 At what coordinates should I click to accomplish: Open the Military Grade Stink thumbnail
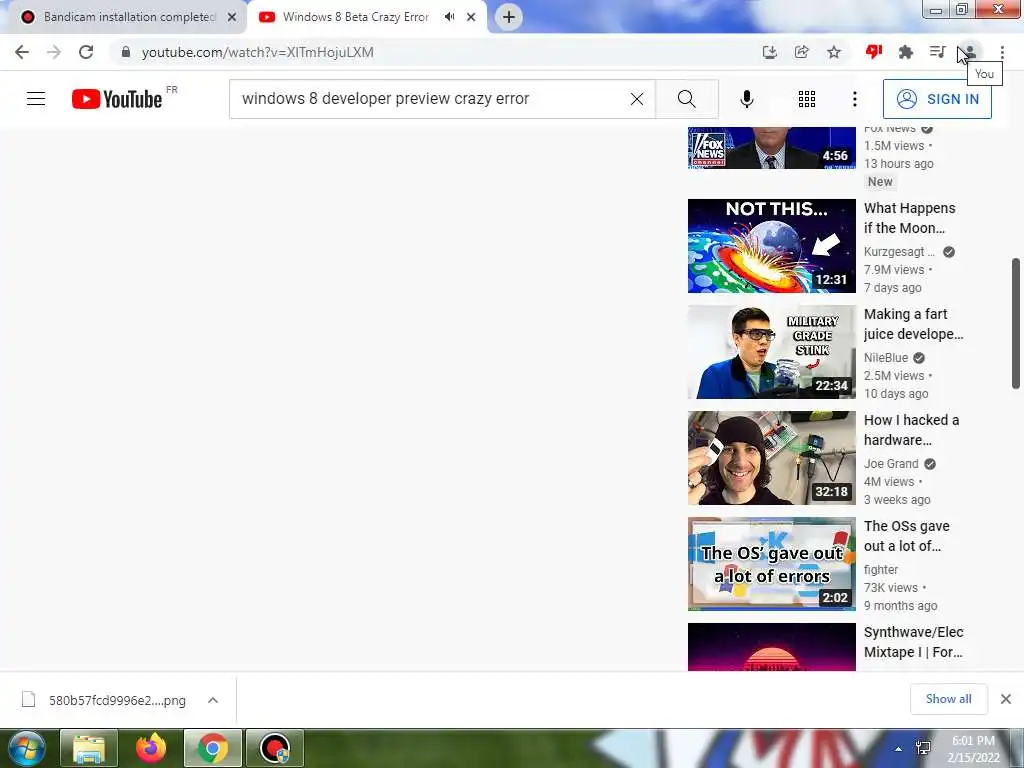pyautogui.click(x=772, y=352)
